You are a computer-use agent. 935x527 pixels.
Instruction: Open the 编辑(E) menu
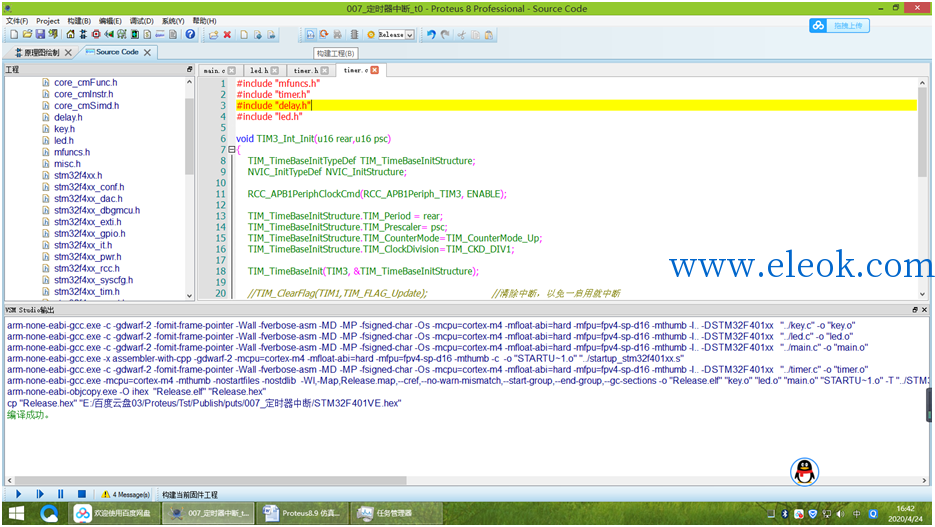point(110,21)
